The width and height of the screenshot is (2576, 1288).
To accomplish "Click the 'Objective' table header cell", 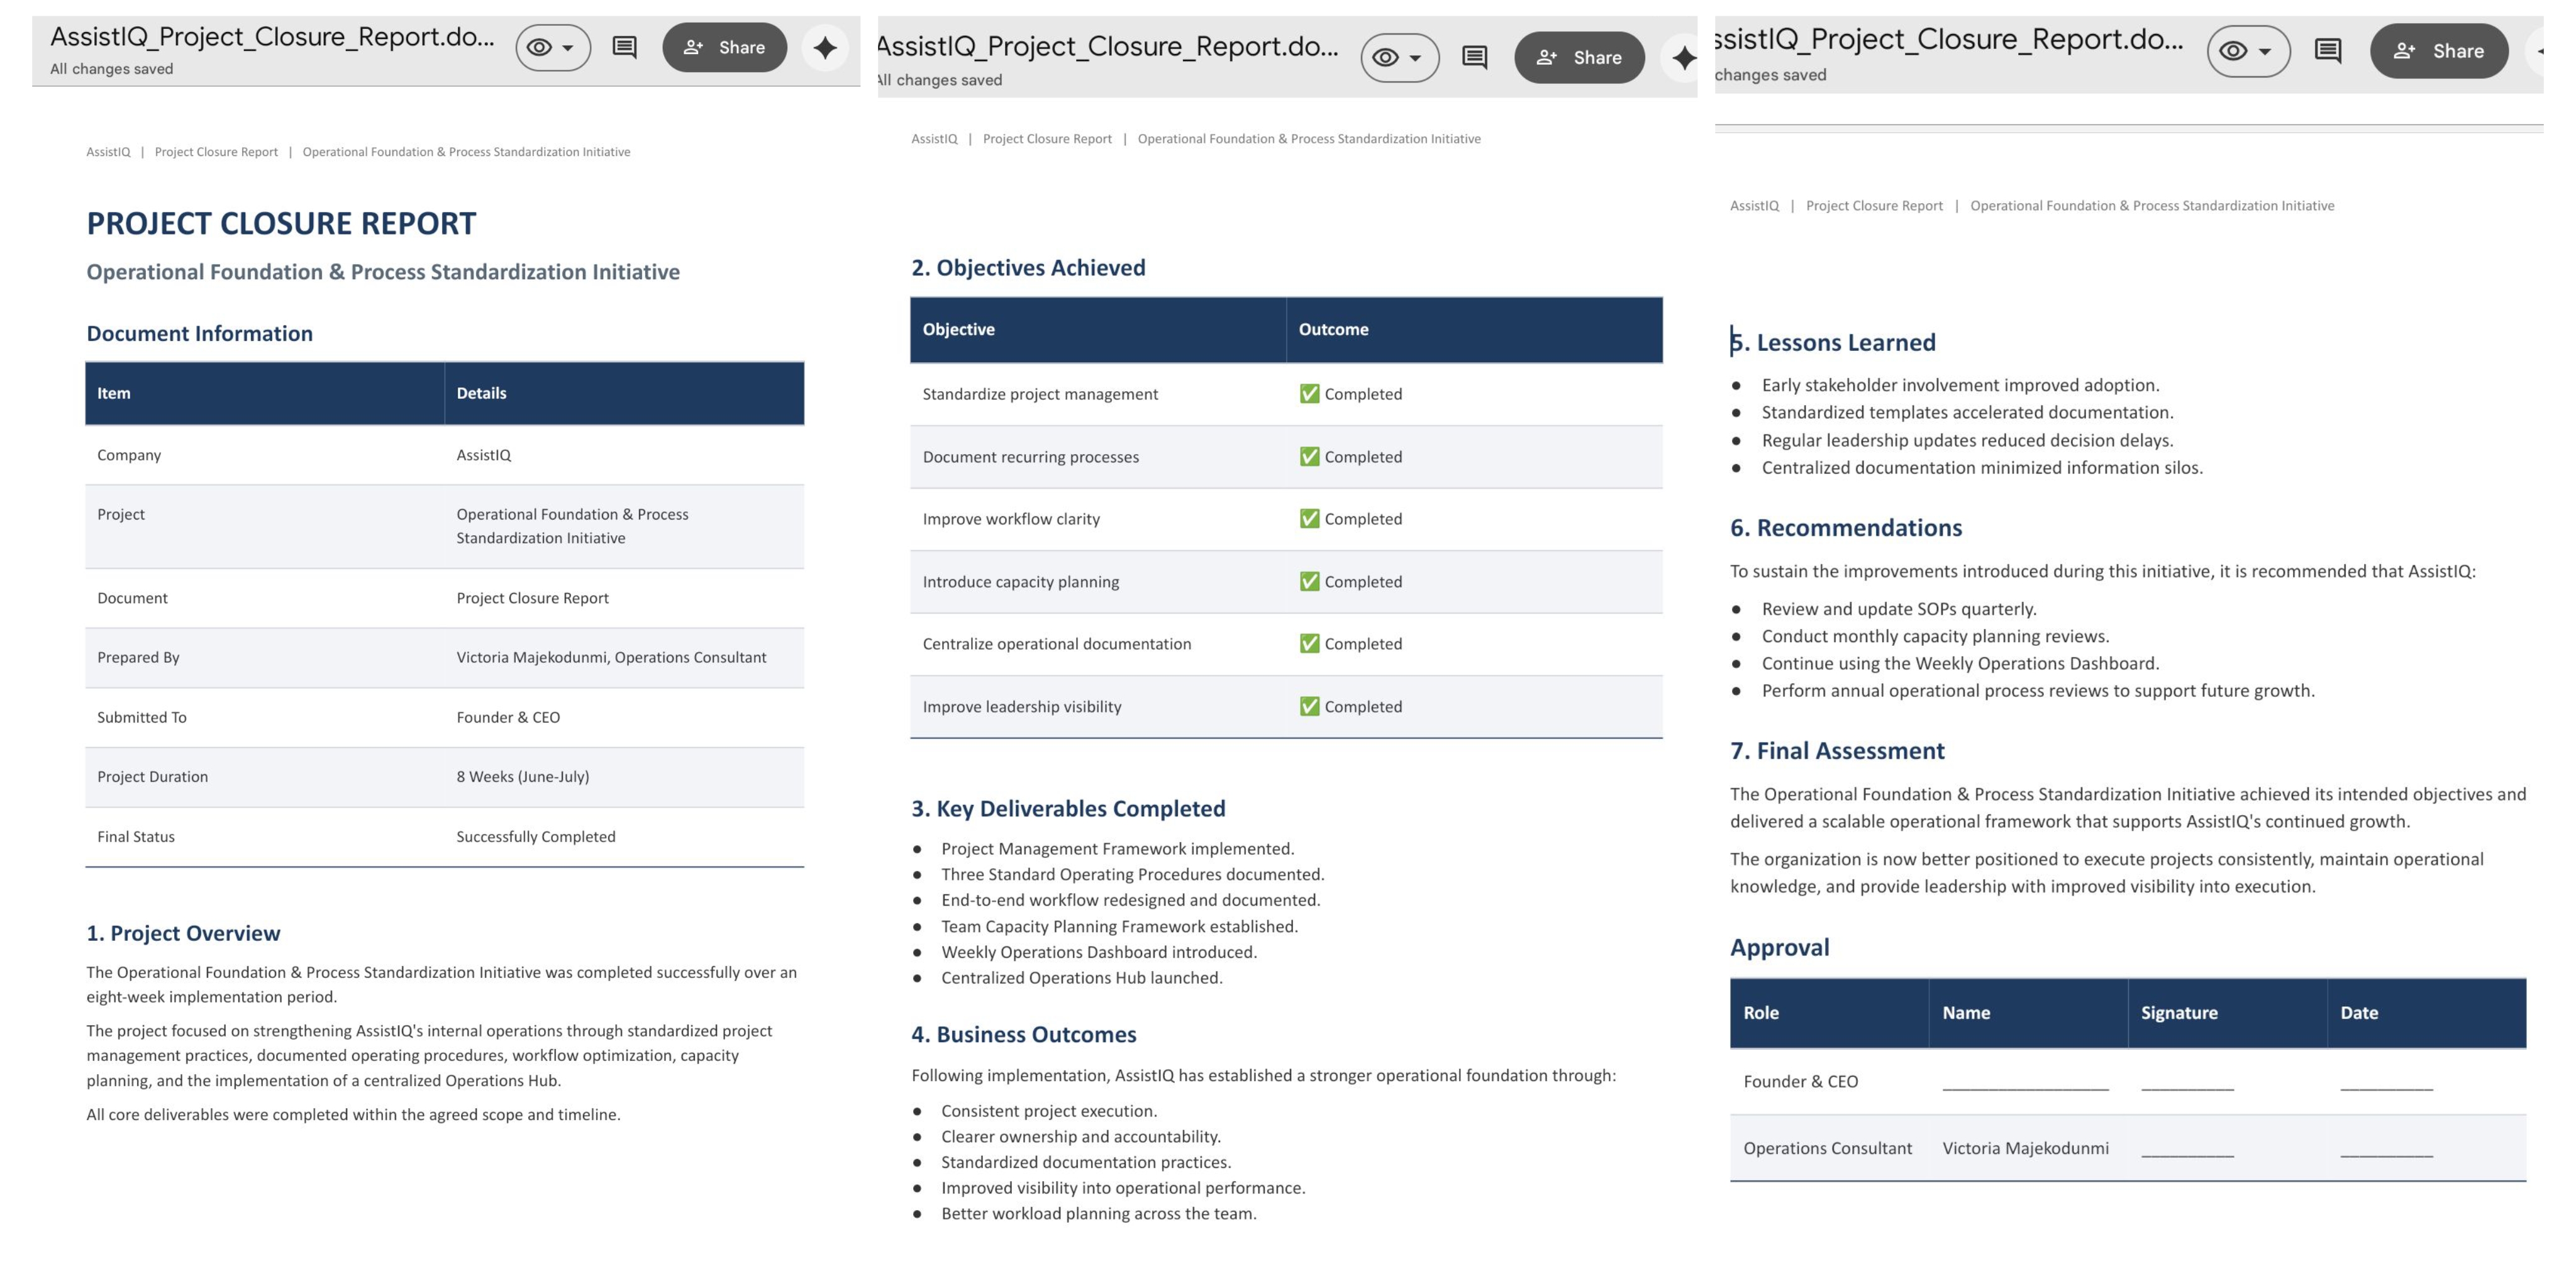I will (x=1098, y=329).
